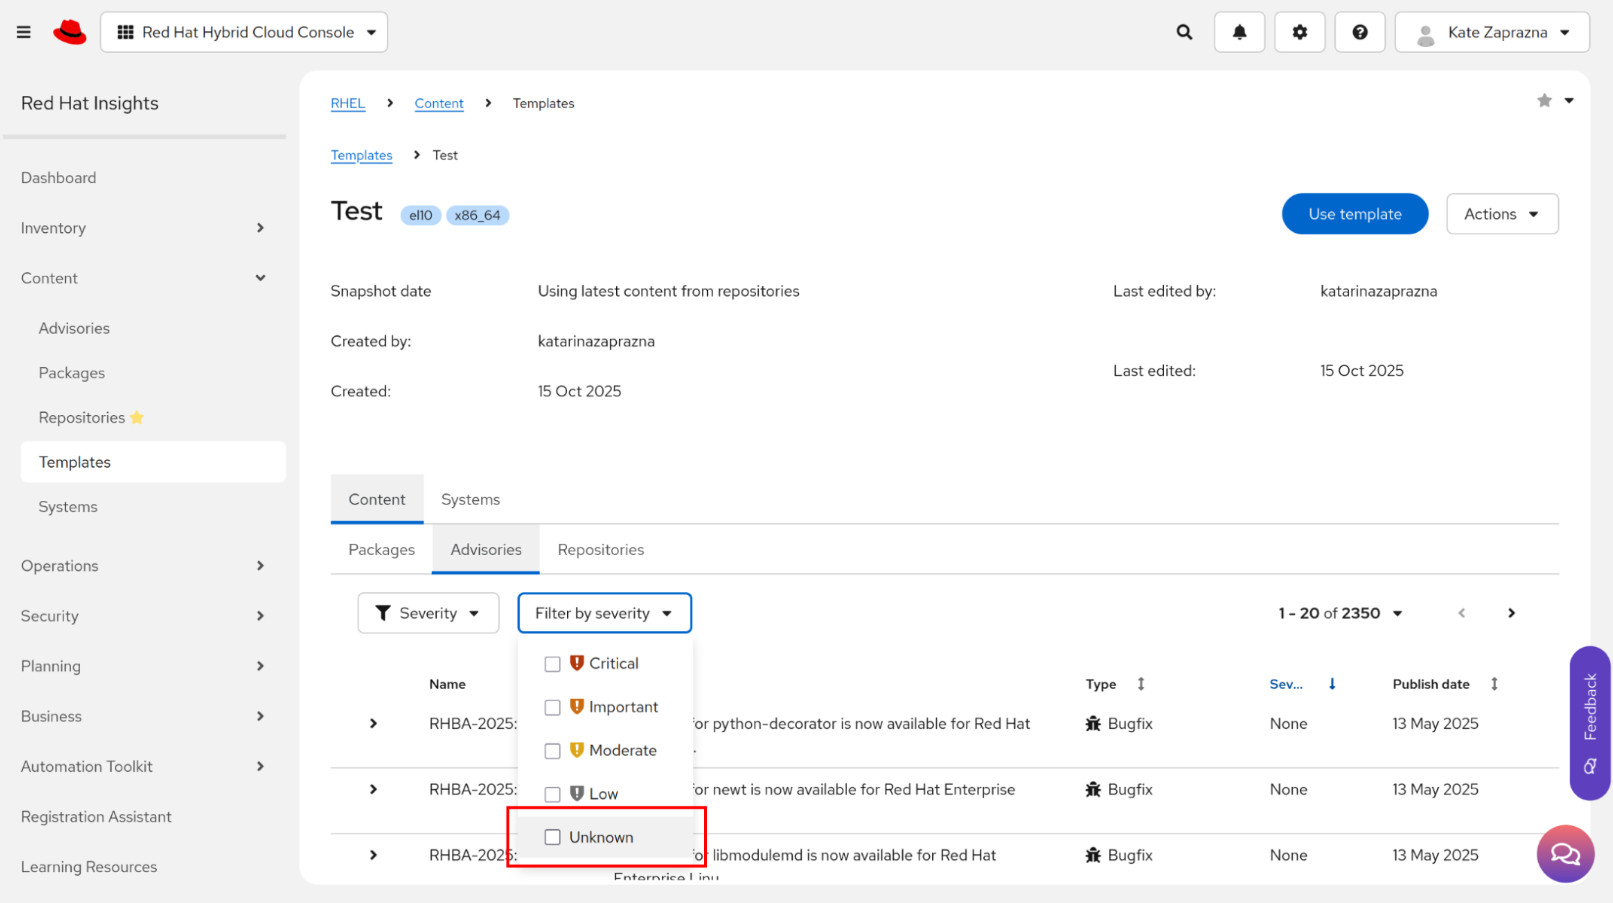Switch to the Repositories sub-tab
The image size is (1613, 903).
coord(600,549)
